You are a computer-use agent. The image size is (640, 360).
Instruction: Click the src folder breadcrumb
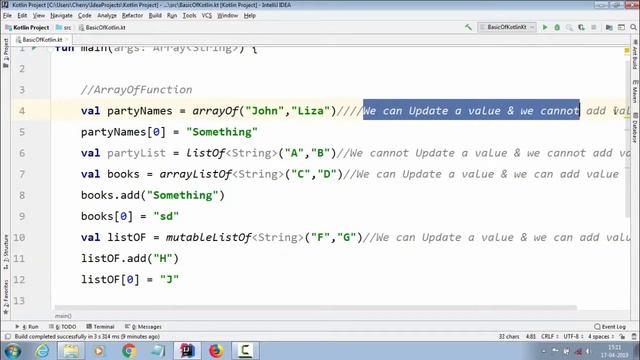pos(64,27)
